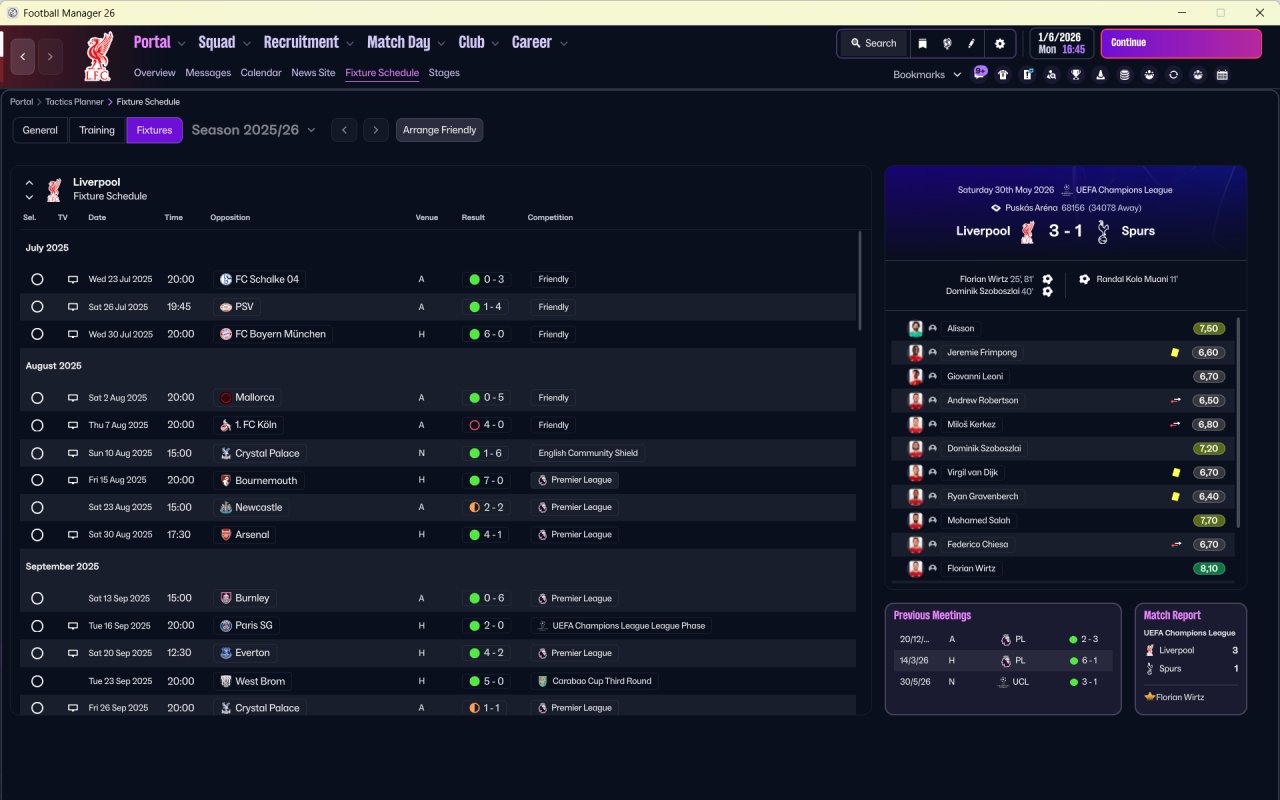Click the fixture list vertical scrollbar
The height and width of the screenshot is (800, 1280).
tap(859, 281)
